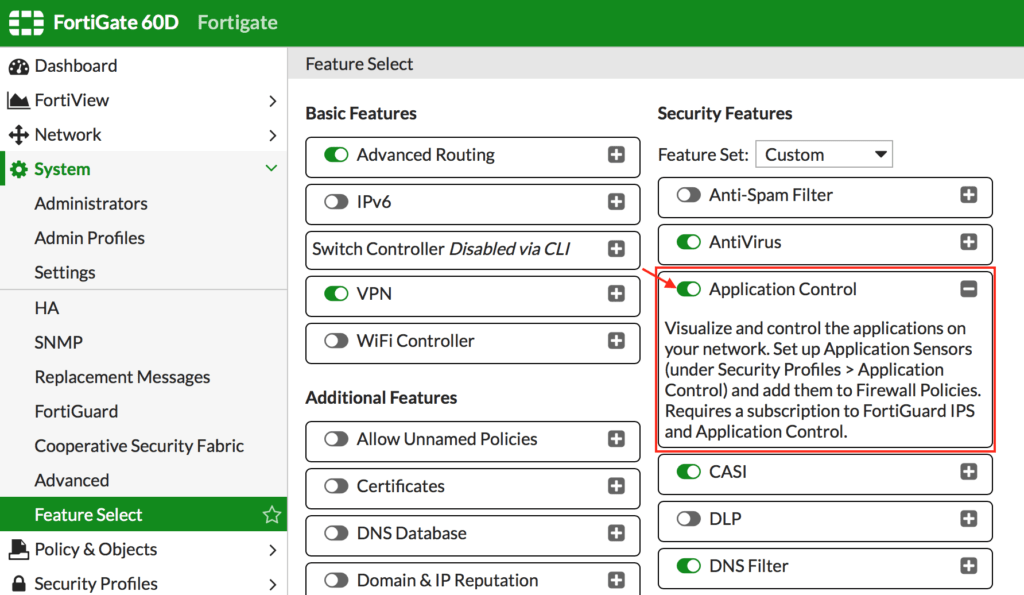
Task: Collapse the Application Control description
Action: (x=968, y=289)
